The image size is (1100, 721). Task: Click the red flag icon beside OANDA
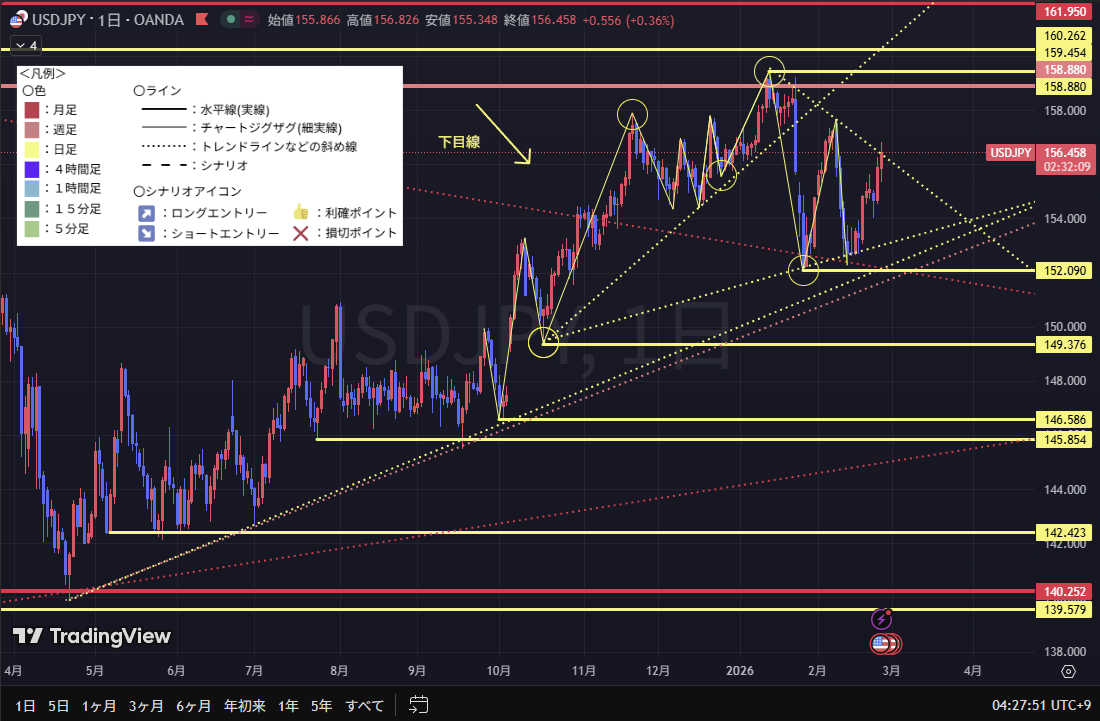202,20
